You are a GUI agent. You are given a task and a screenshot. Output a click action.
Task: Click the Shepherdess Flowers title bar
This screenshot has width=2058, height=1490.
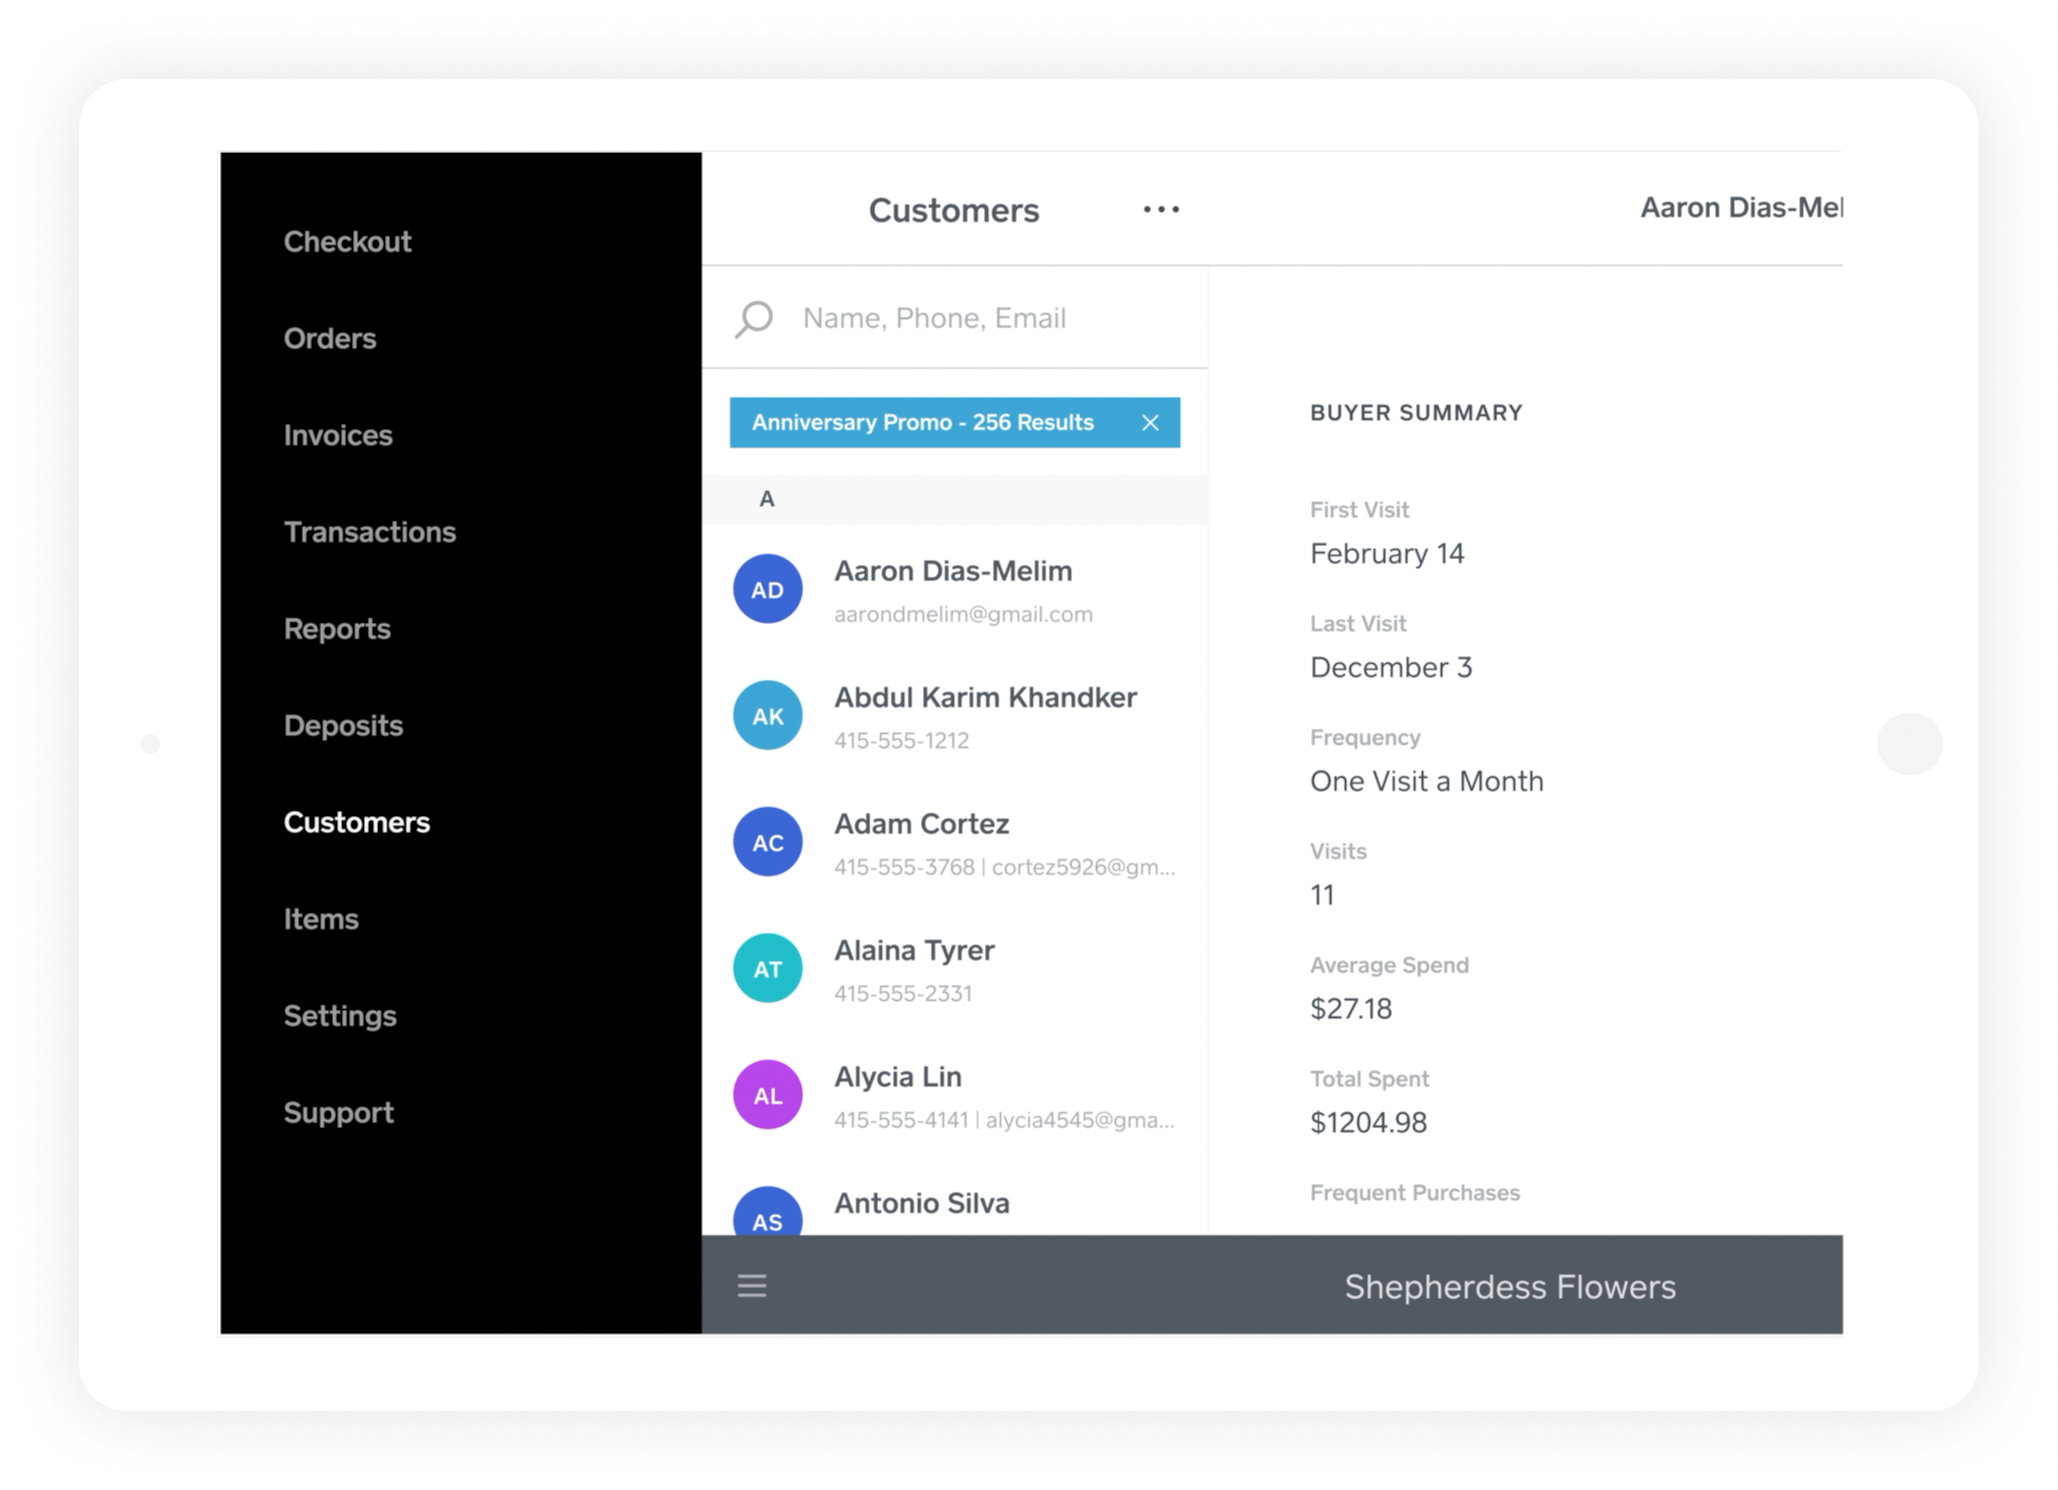click(x=1509, y=1287)
